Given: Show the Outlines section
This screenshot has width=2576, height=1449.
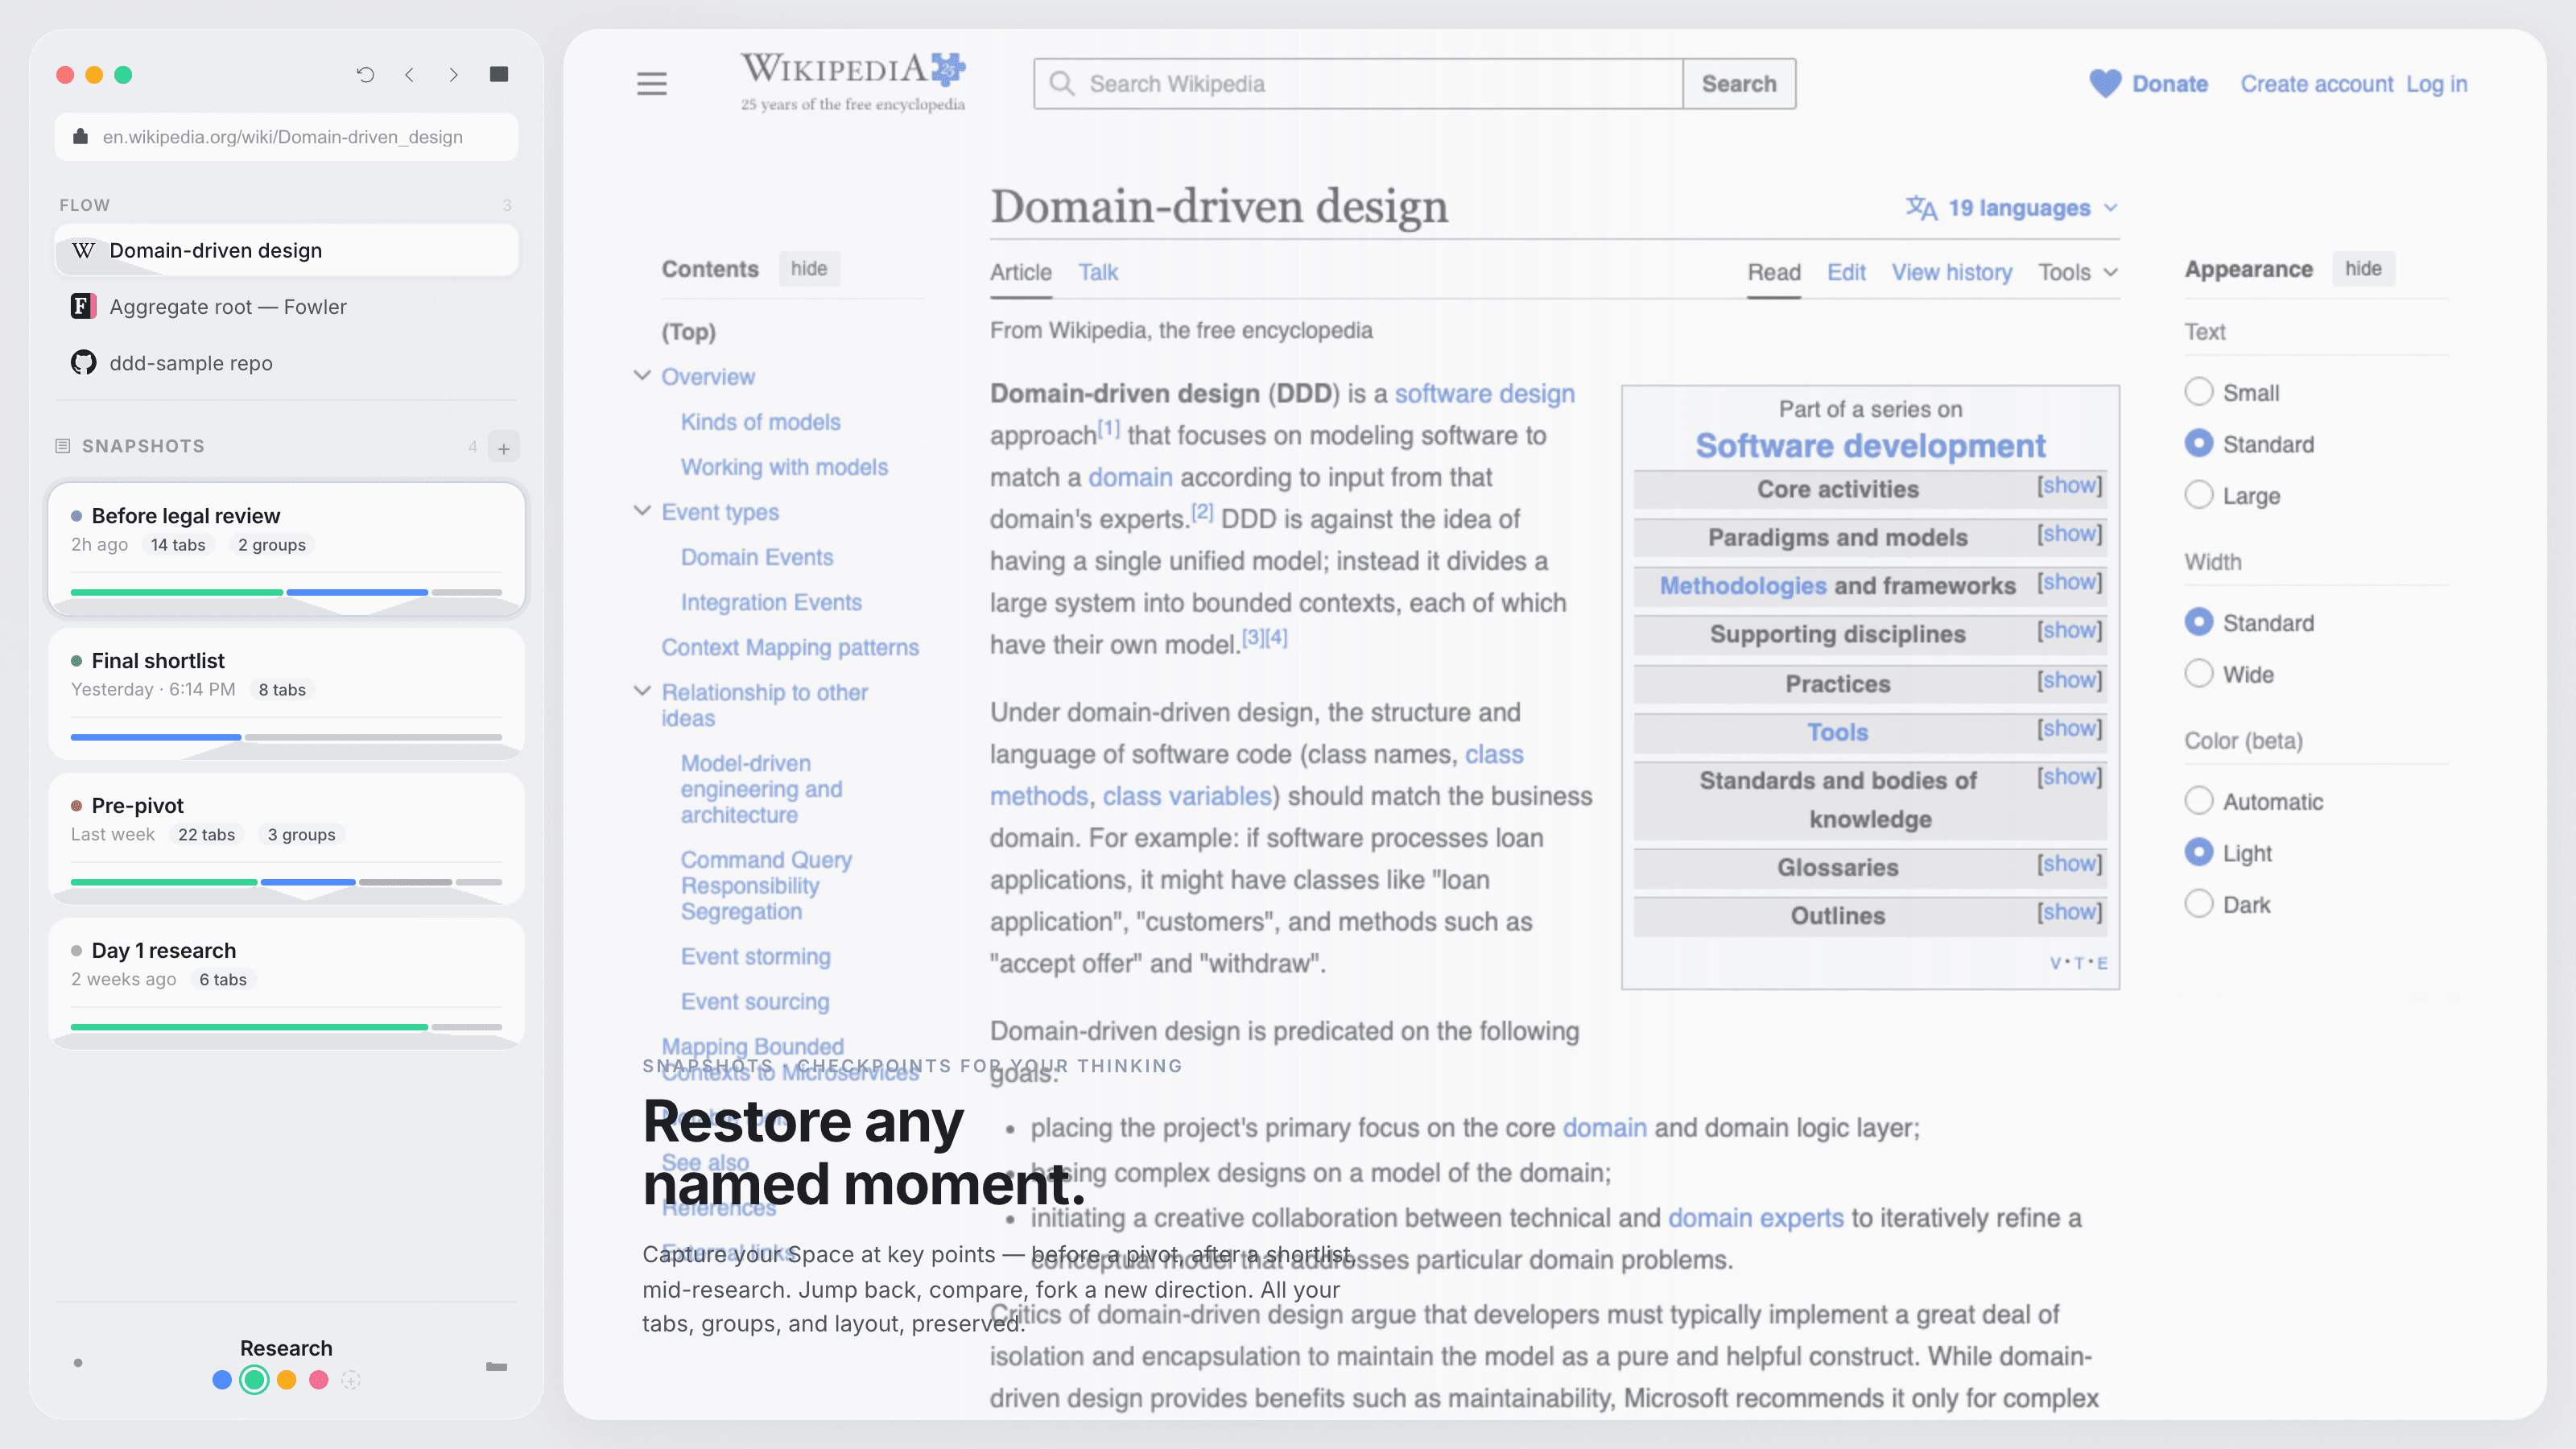Looking at the screenshot, I should [x=2069, y=912].
